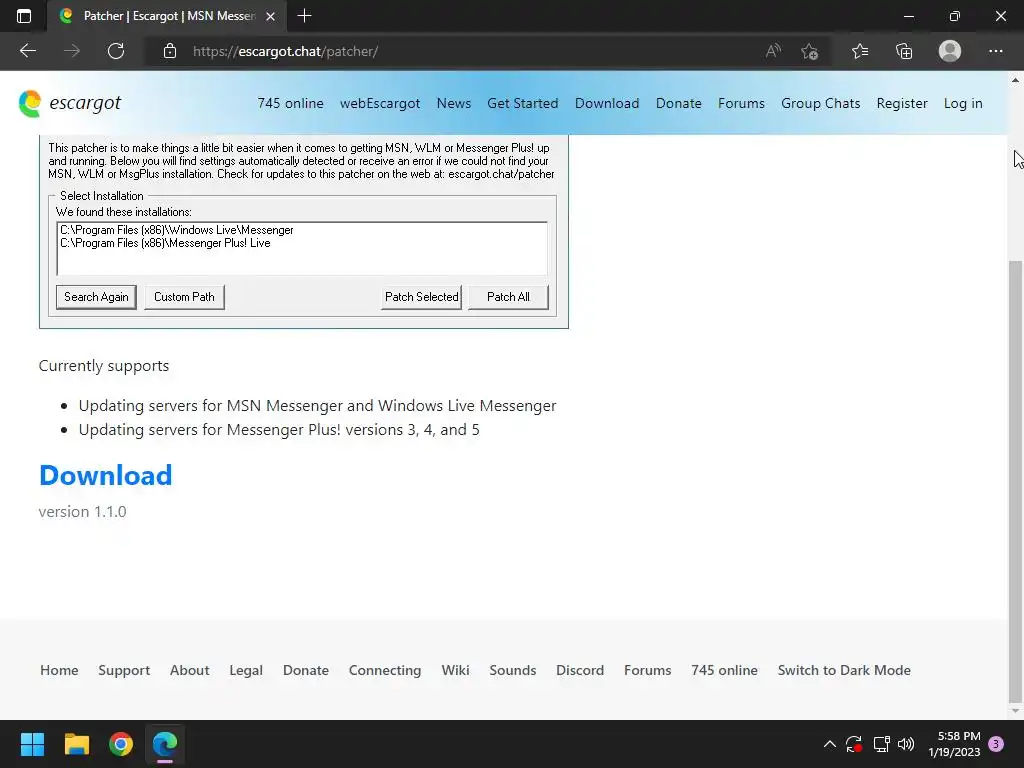Open the Wiki footer link

pos(455,670)
